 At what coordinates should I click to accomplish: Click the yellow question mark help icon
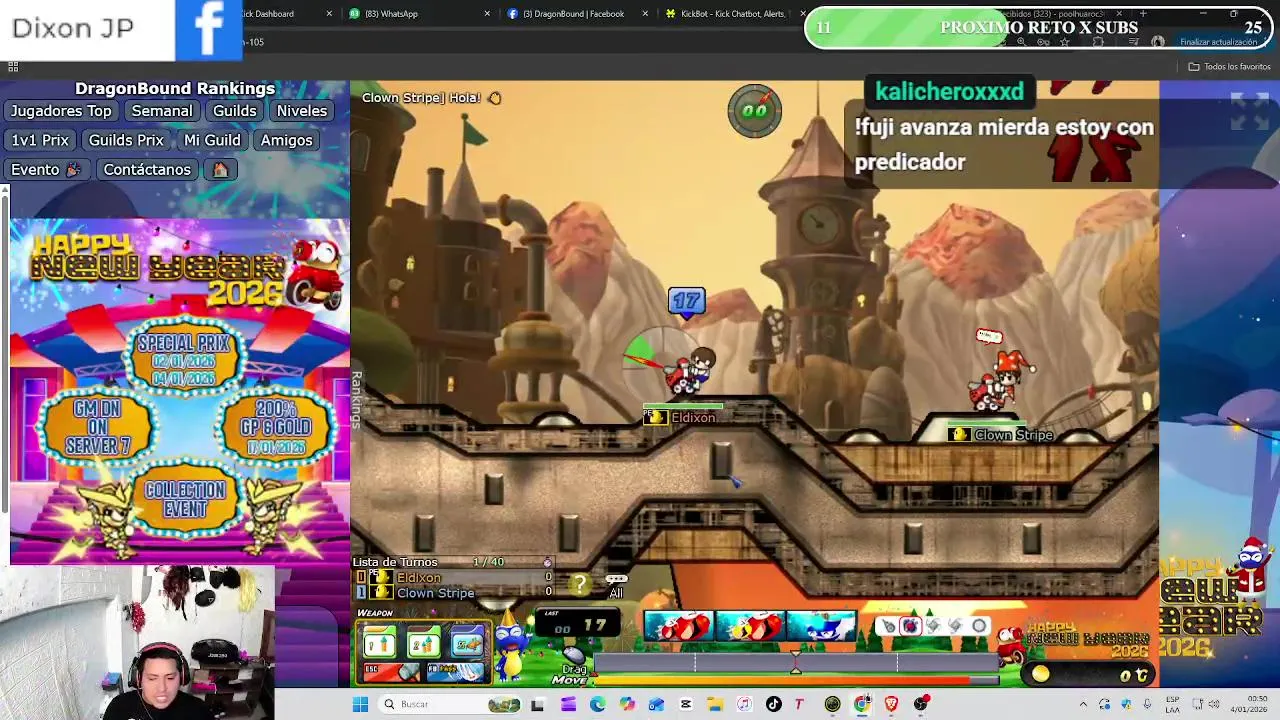click(x=580, y=584)
